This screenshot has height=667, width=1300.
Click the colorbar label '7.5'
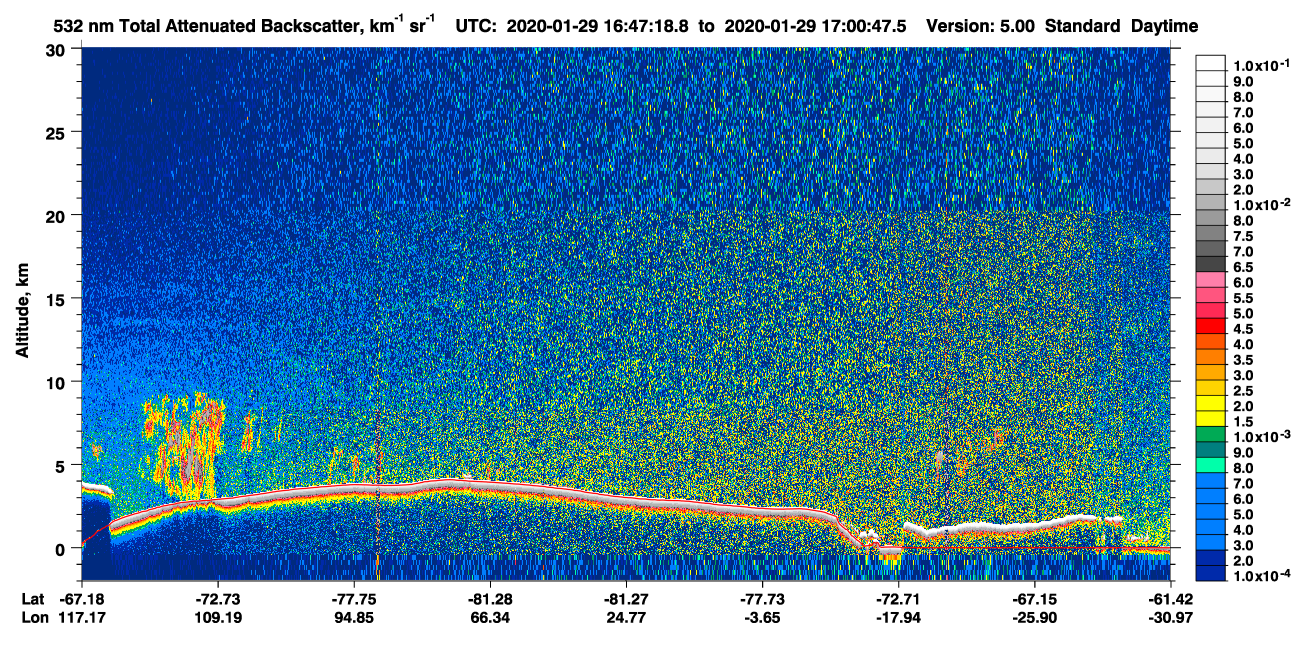click(x=1243, y=236)
